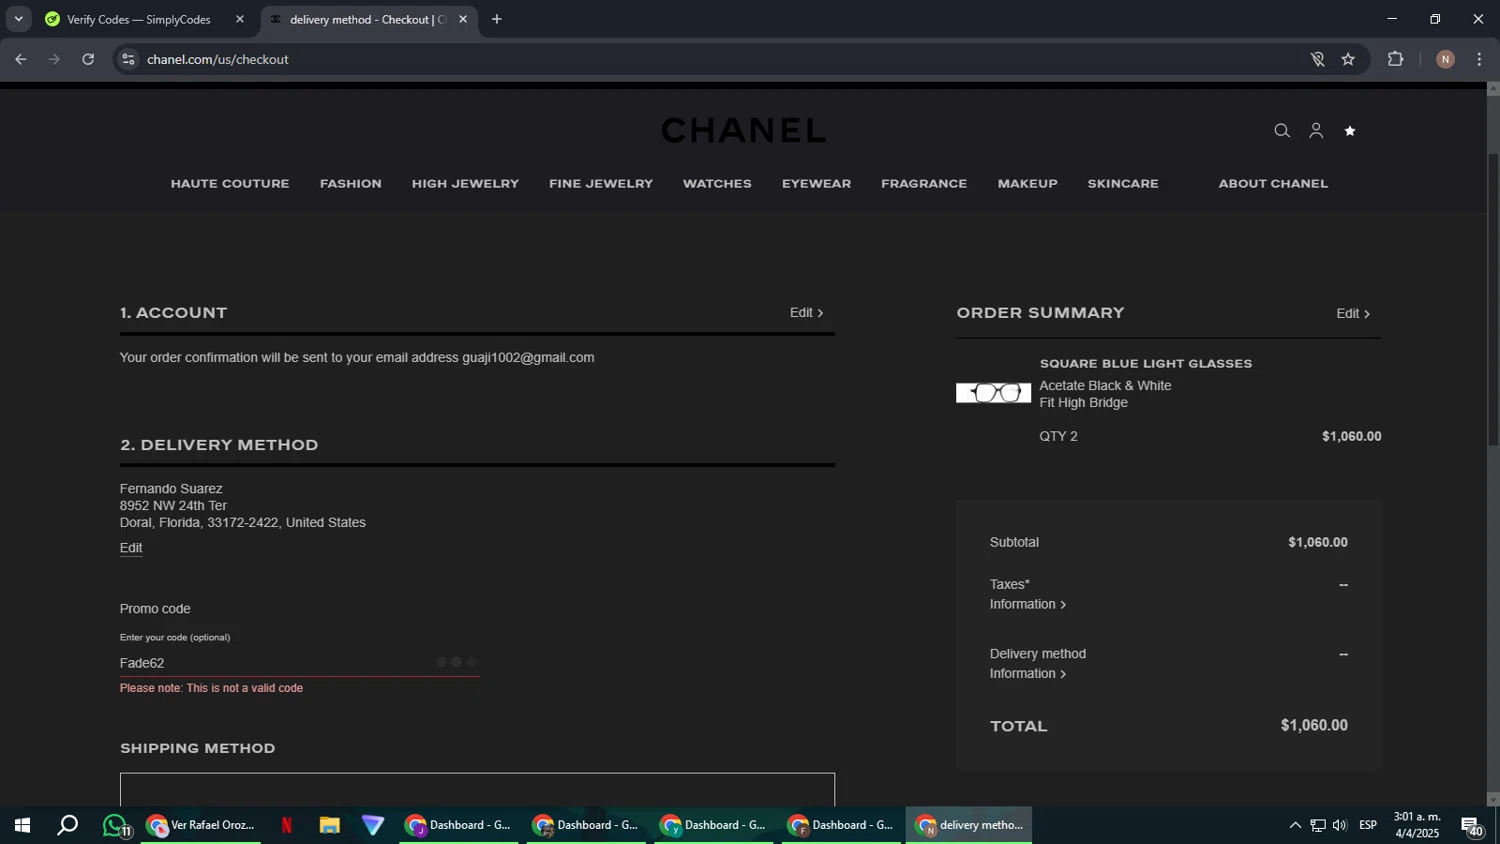Open the HIGH JEWELRY menu

[x=465, y=184]
